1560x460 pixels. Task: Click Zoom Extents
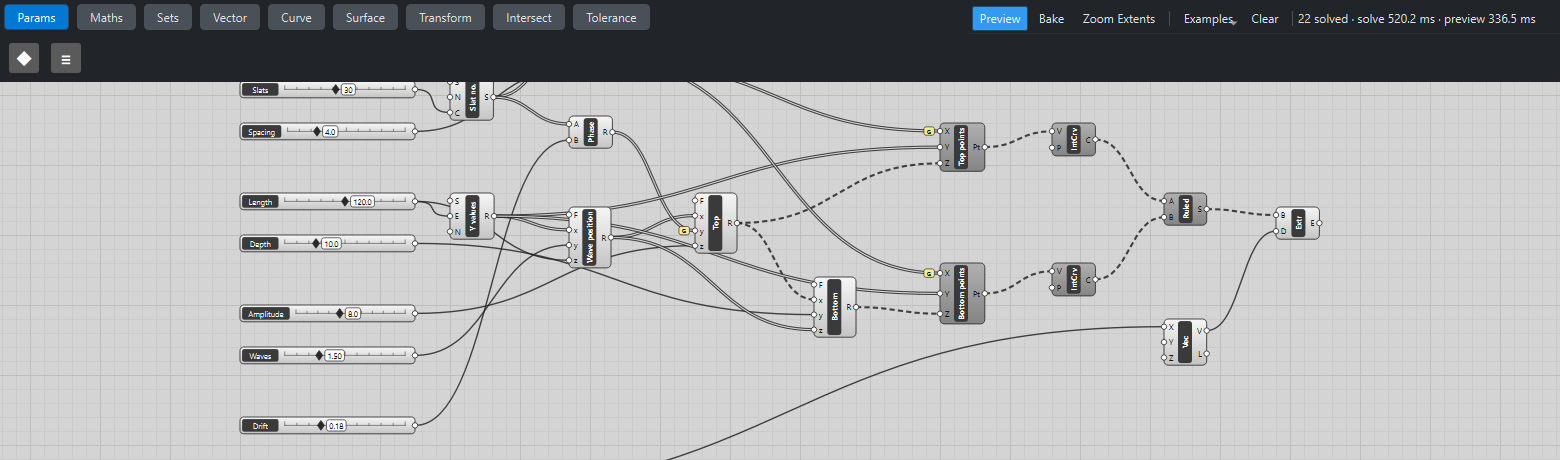coord(1118,19)
